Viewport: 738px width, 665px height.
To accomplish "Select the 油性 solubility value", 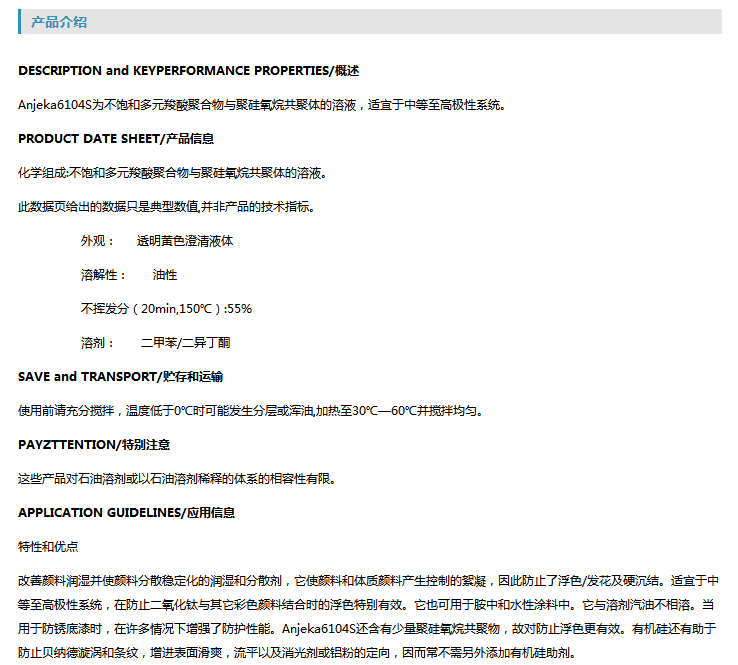I will pyautogui.click(x=165, y=275).
